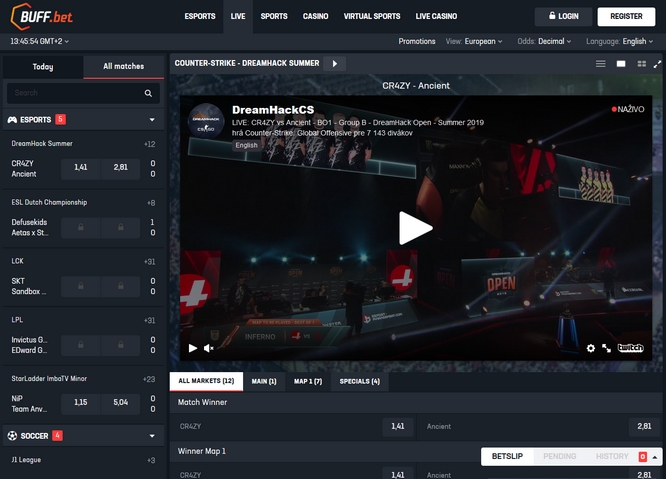Viewport: 666px width, 479px height.
Task: Click the Login button
Action: pyautogui.click(x=564, y=16)
